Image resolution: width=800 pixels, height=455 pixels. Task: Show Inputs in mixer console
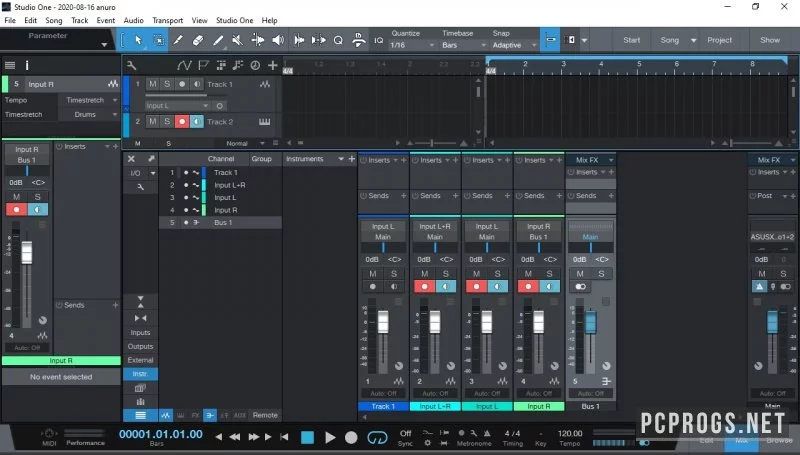tap(140, 333)
